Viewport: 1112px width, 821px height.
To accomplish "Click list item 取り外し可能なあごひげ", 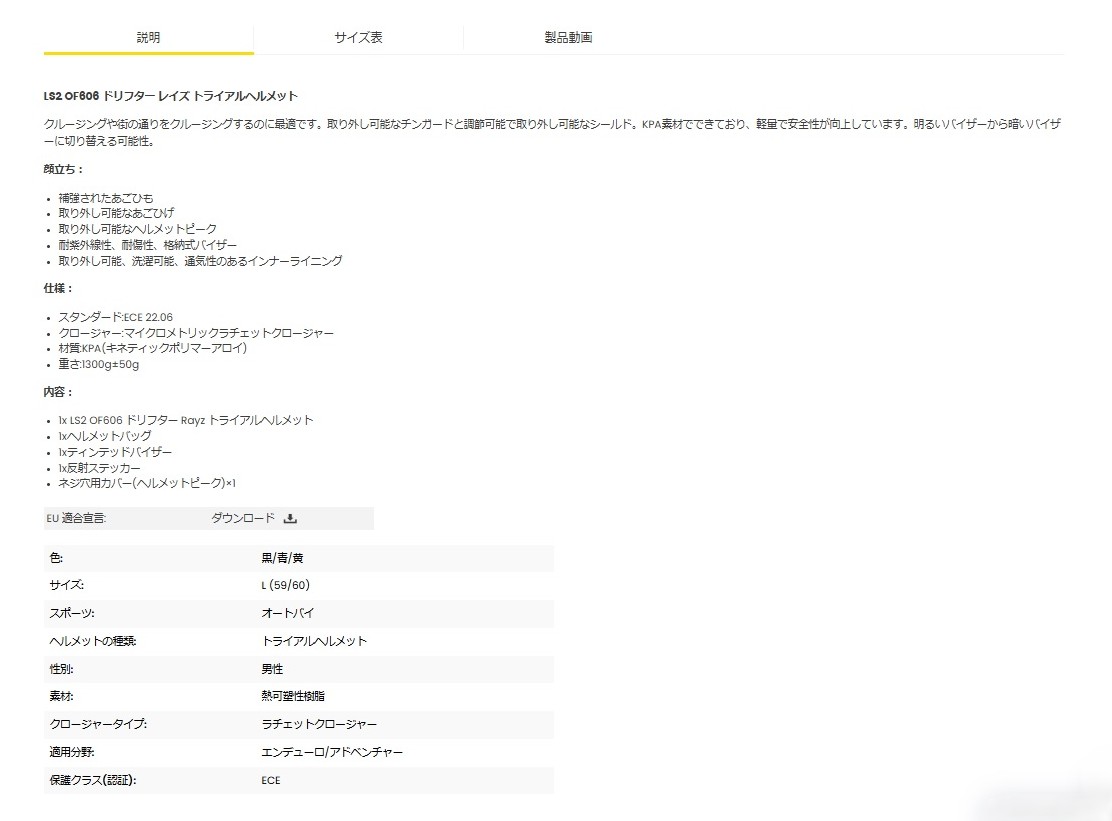I will click(x=116, y=213).
